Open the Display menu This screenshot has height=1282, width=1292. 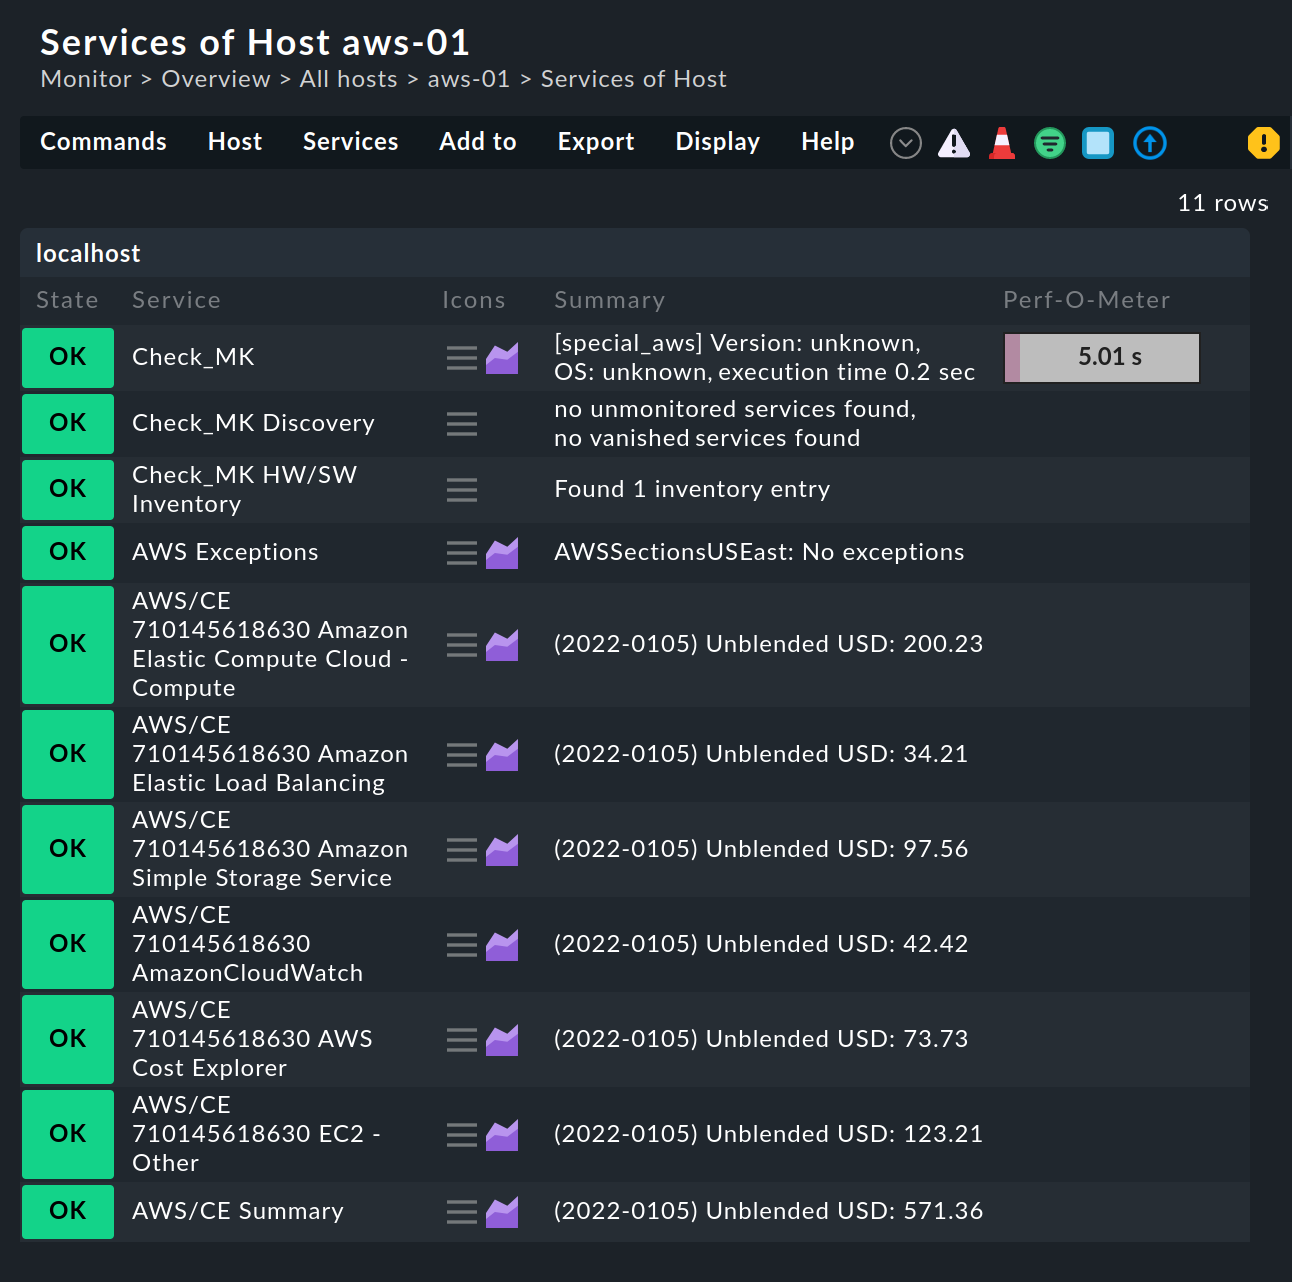click(x=717, y=142)
